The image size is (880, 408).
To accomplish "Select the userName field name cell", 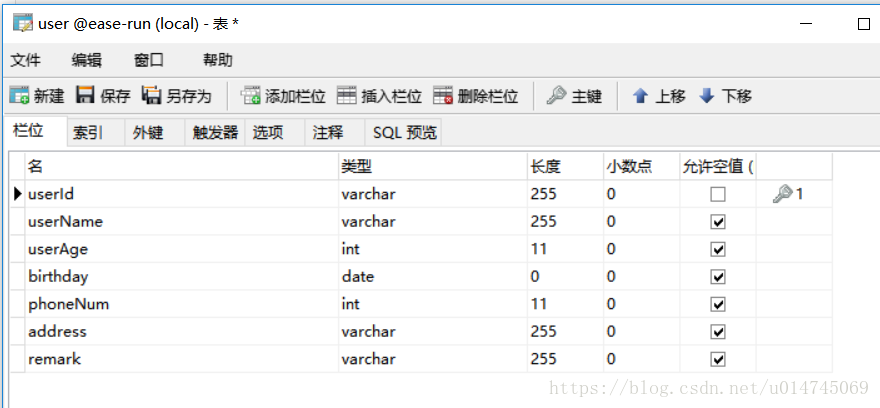I will pyautogui.click(x=182, y=222).
